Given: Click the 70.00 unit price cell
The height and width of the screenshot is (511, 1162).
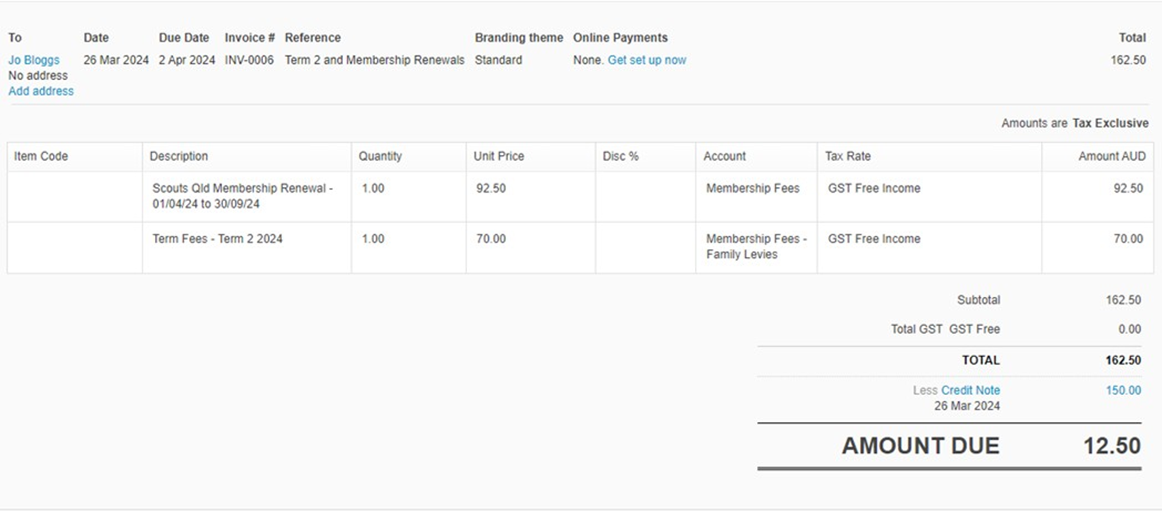Looking at the screenshot, I should tap(531, 247).
